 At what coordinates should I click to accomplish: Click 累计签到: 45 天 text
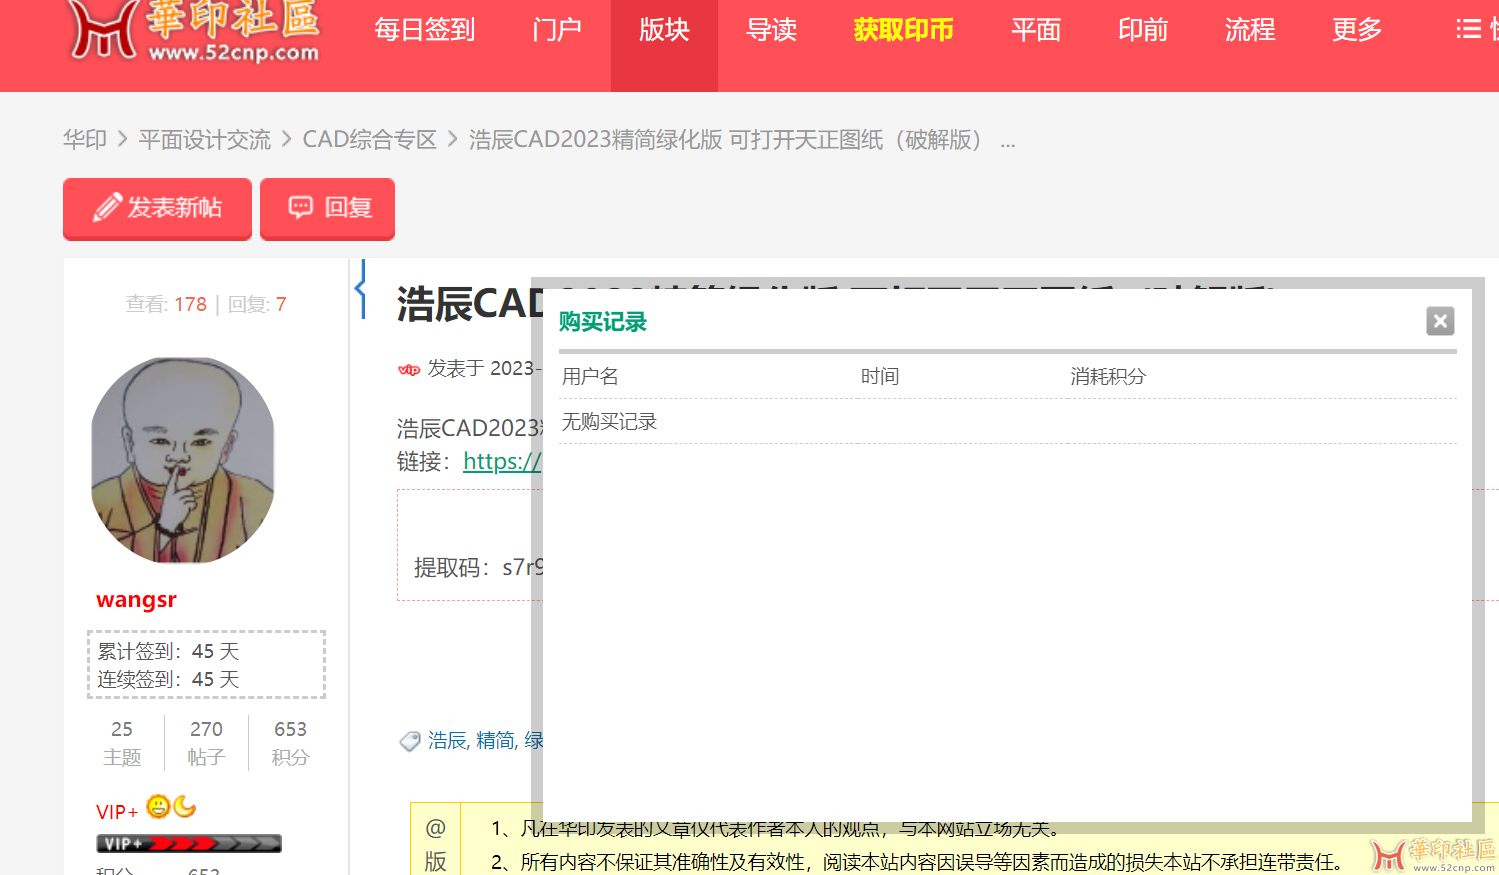pos(168,652)
